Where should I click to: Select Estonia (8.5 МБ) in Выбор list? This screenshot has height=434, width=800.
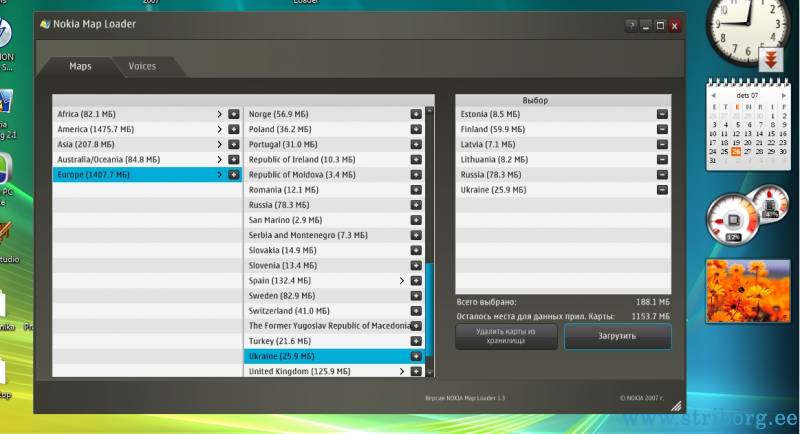pos(563,114)
